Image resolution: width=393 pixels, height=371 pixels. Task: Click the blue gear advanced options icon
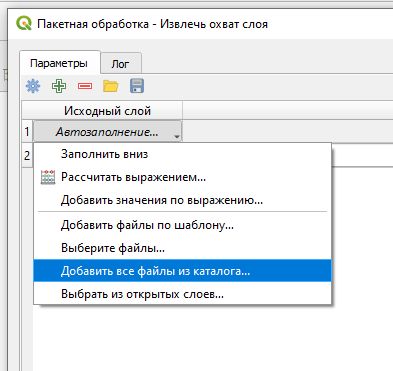coord(33,86)
